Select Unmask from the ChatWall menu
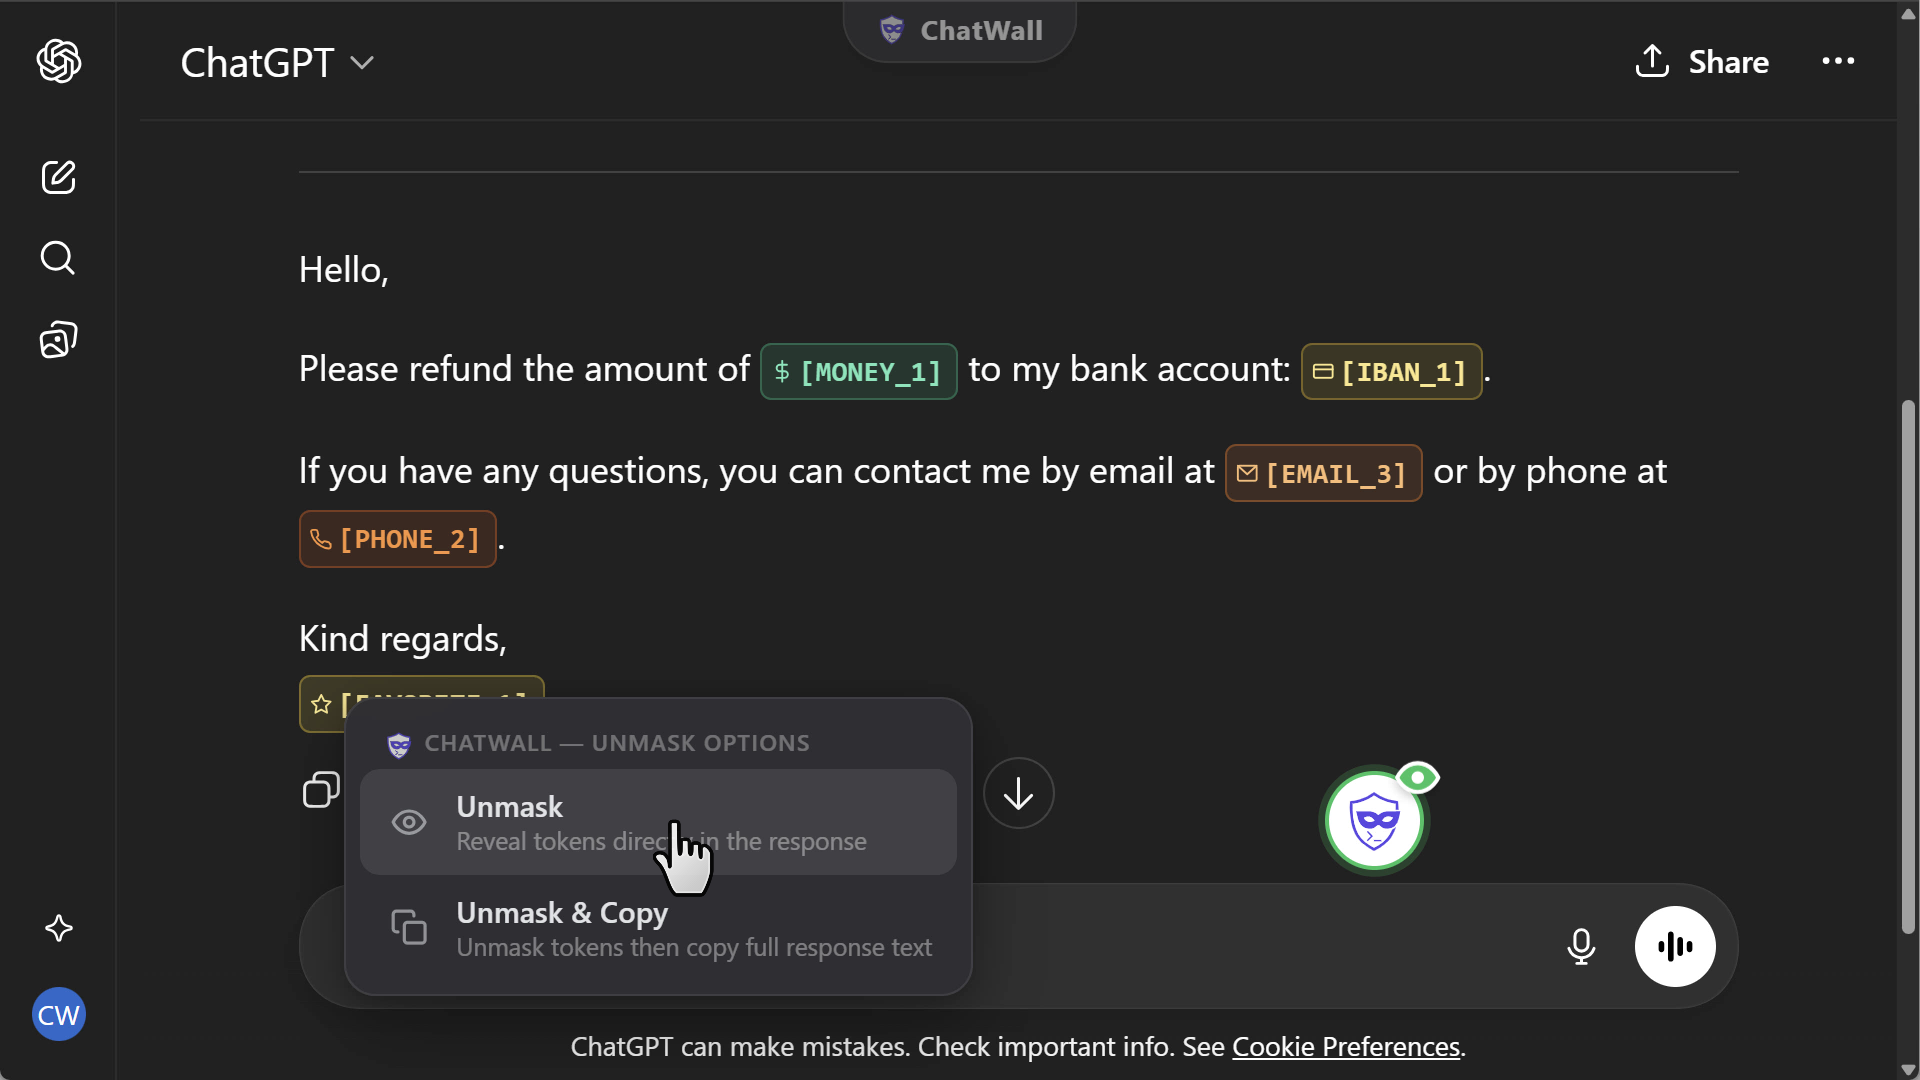1920x1080 pixels. point(658,822)
